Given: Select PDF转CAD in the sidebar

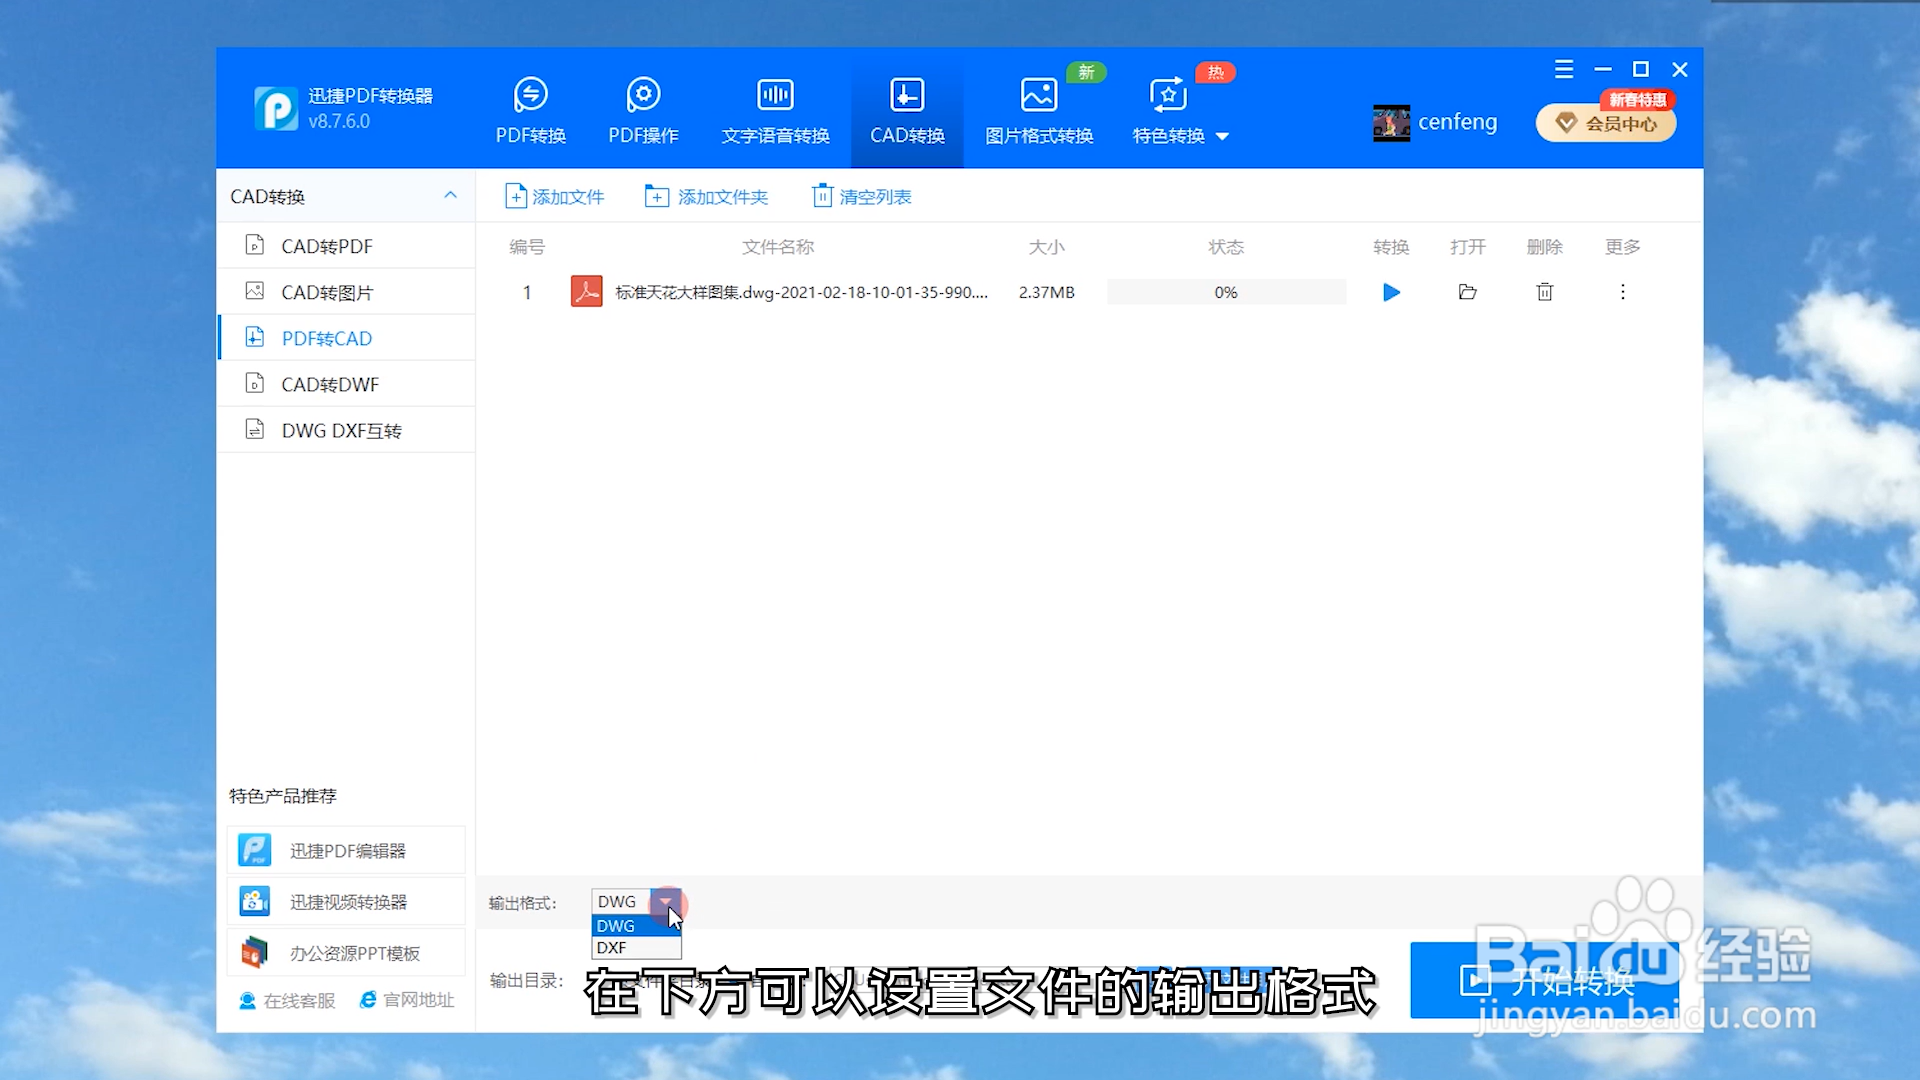Looking at the screenshot, I should 326,338.
